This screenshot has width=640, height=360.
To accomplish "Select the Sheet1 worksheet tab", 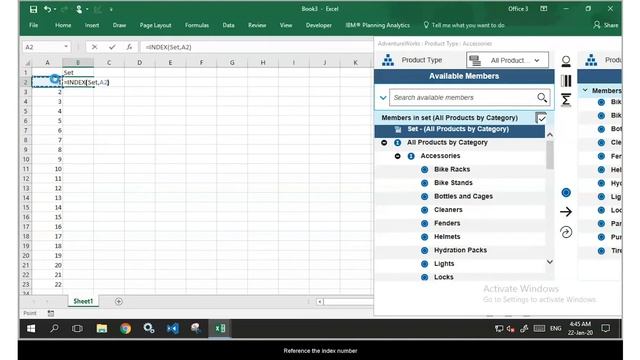I will [83, 301].
